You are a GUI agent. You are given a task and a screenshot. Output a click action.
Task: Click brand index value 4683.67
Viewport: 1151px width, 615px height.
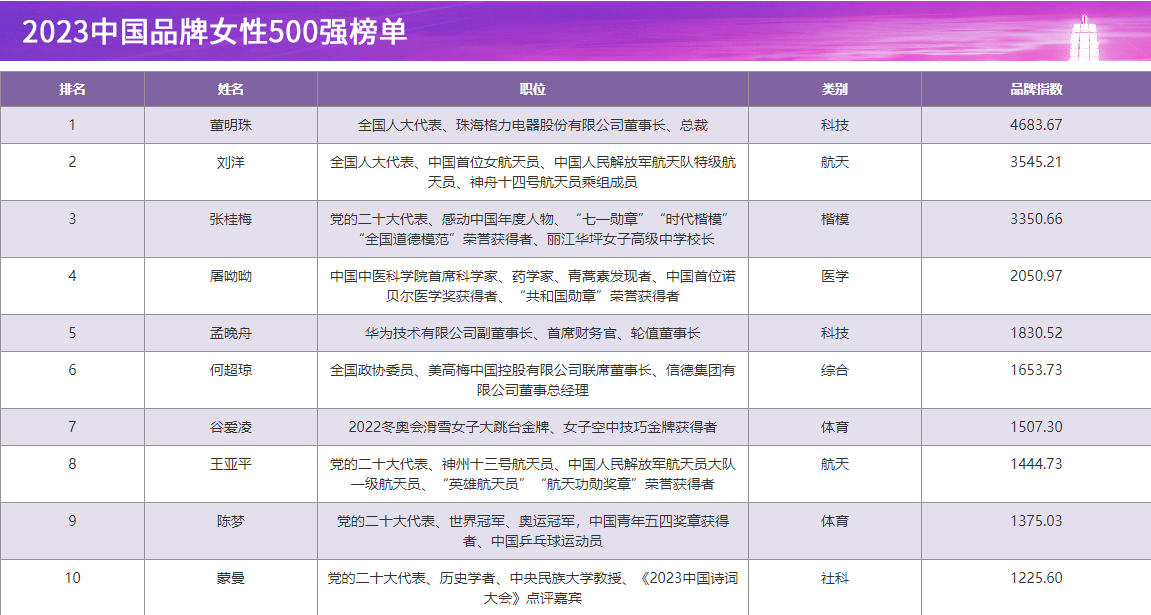pyautogui.click(x=1036, y=125)
